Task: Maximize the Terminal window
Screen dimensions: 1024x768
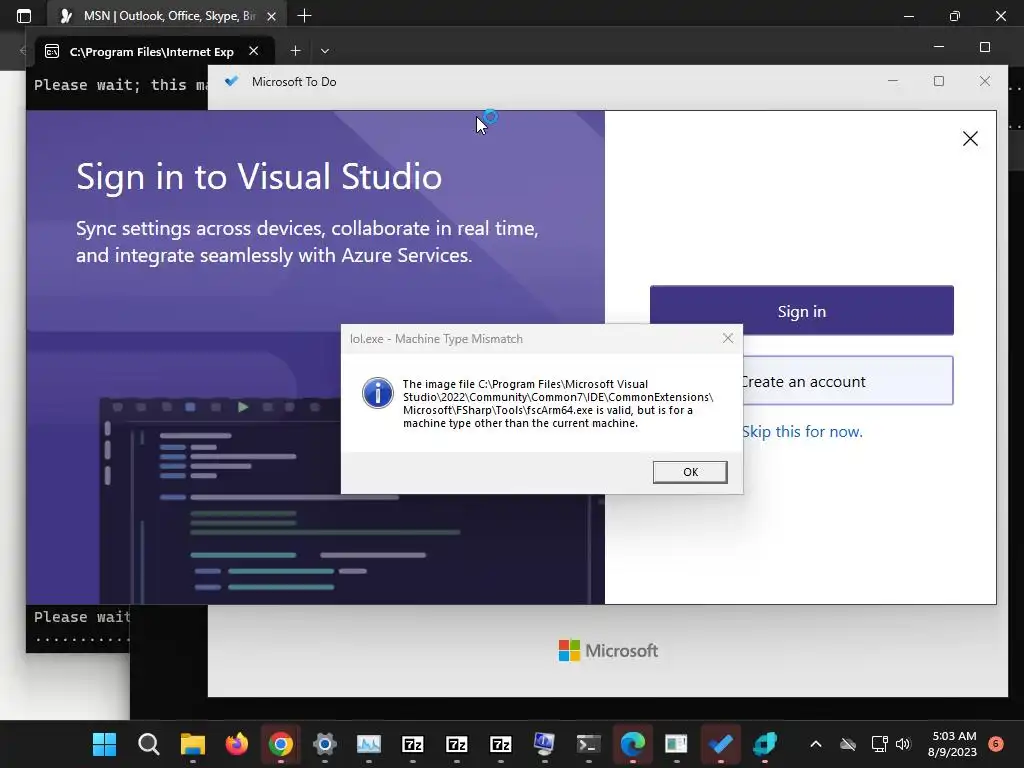Action: tap(985, 47)
